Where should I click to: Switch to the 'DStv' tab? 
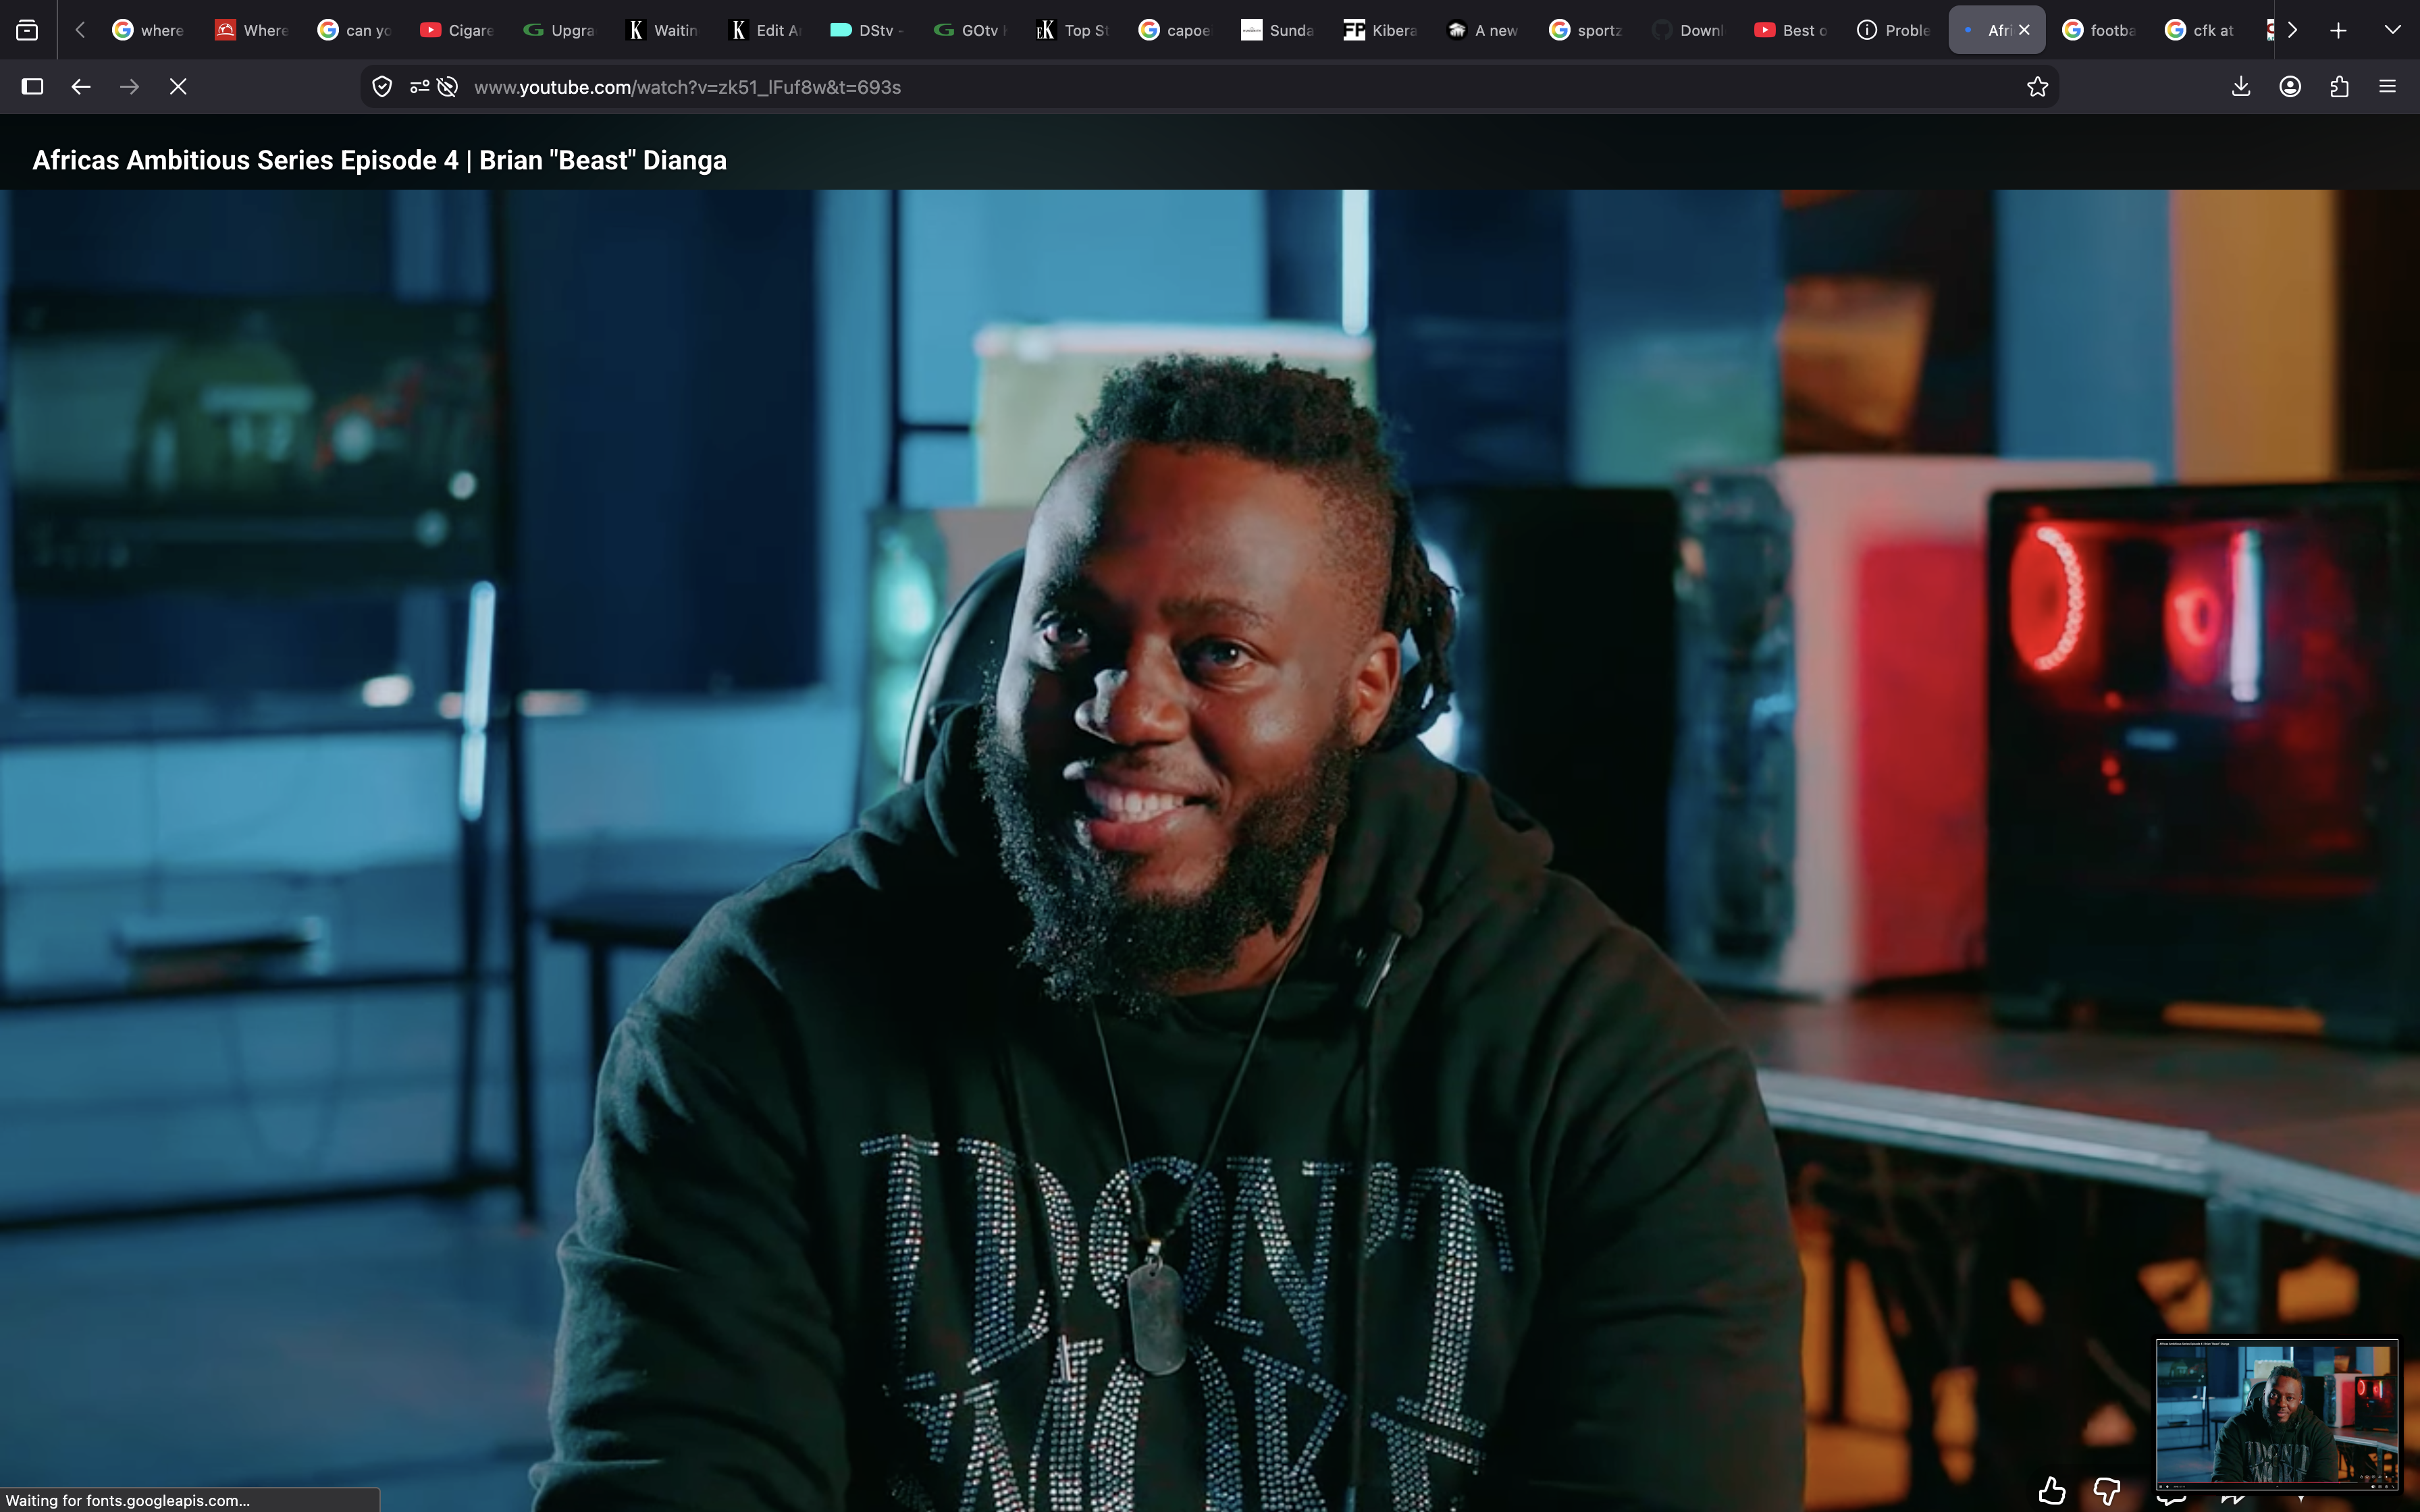[x=867, y=30]
